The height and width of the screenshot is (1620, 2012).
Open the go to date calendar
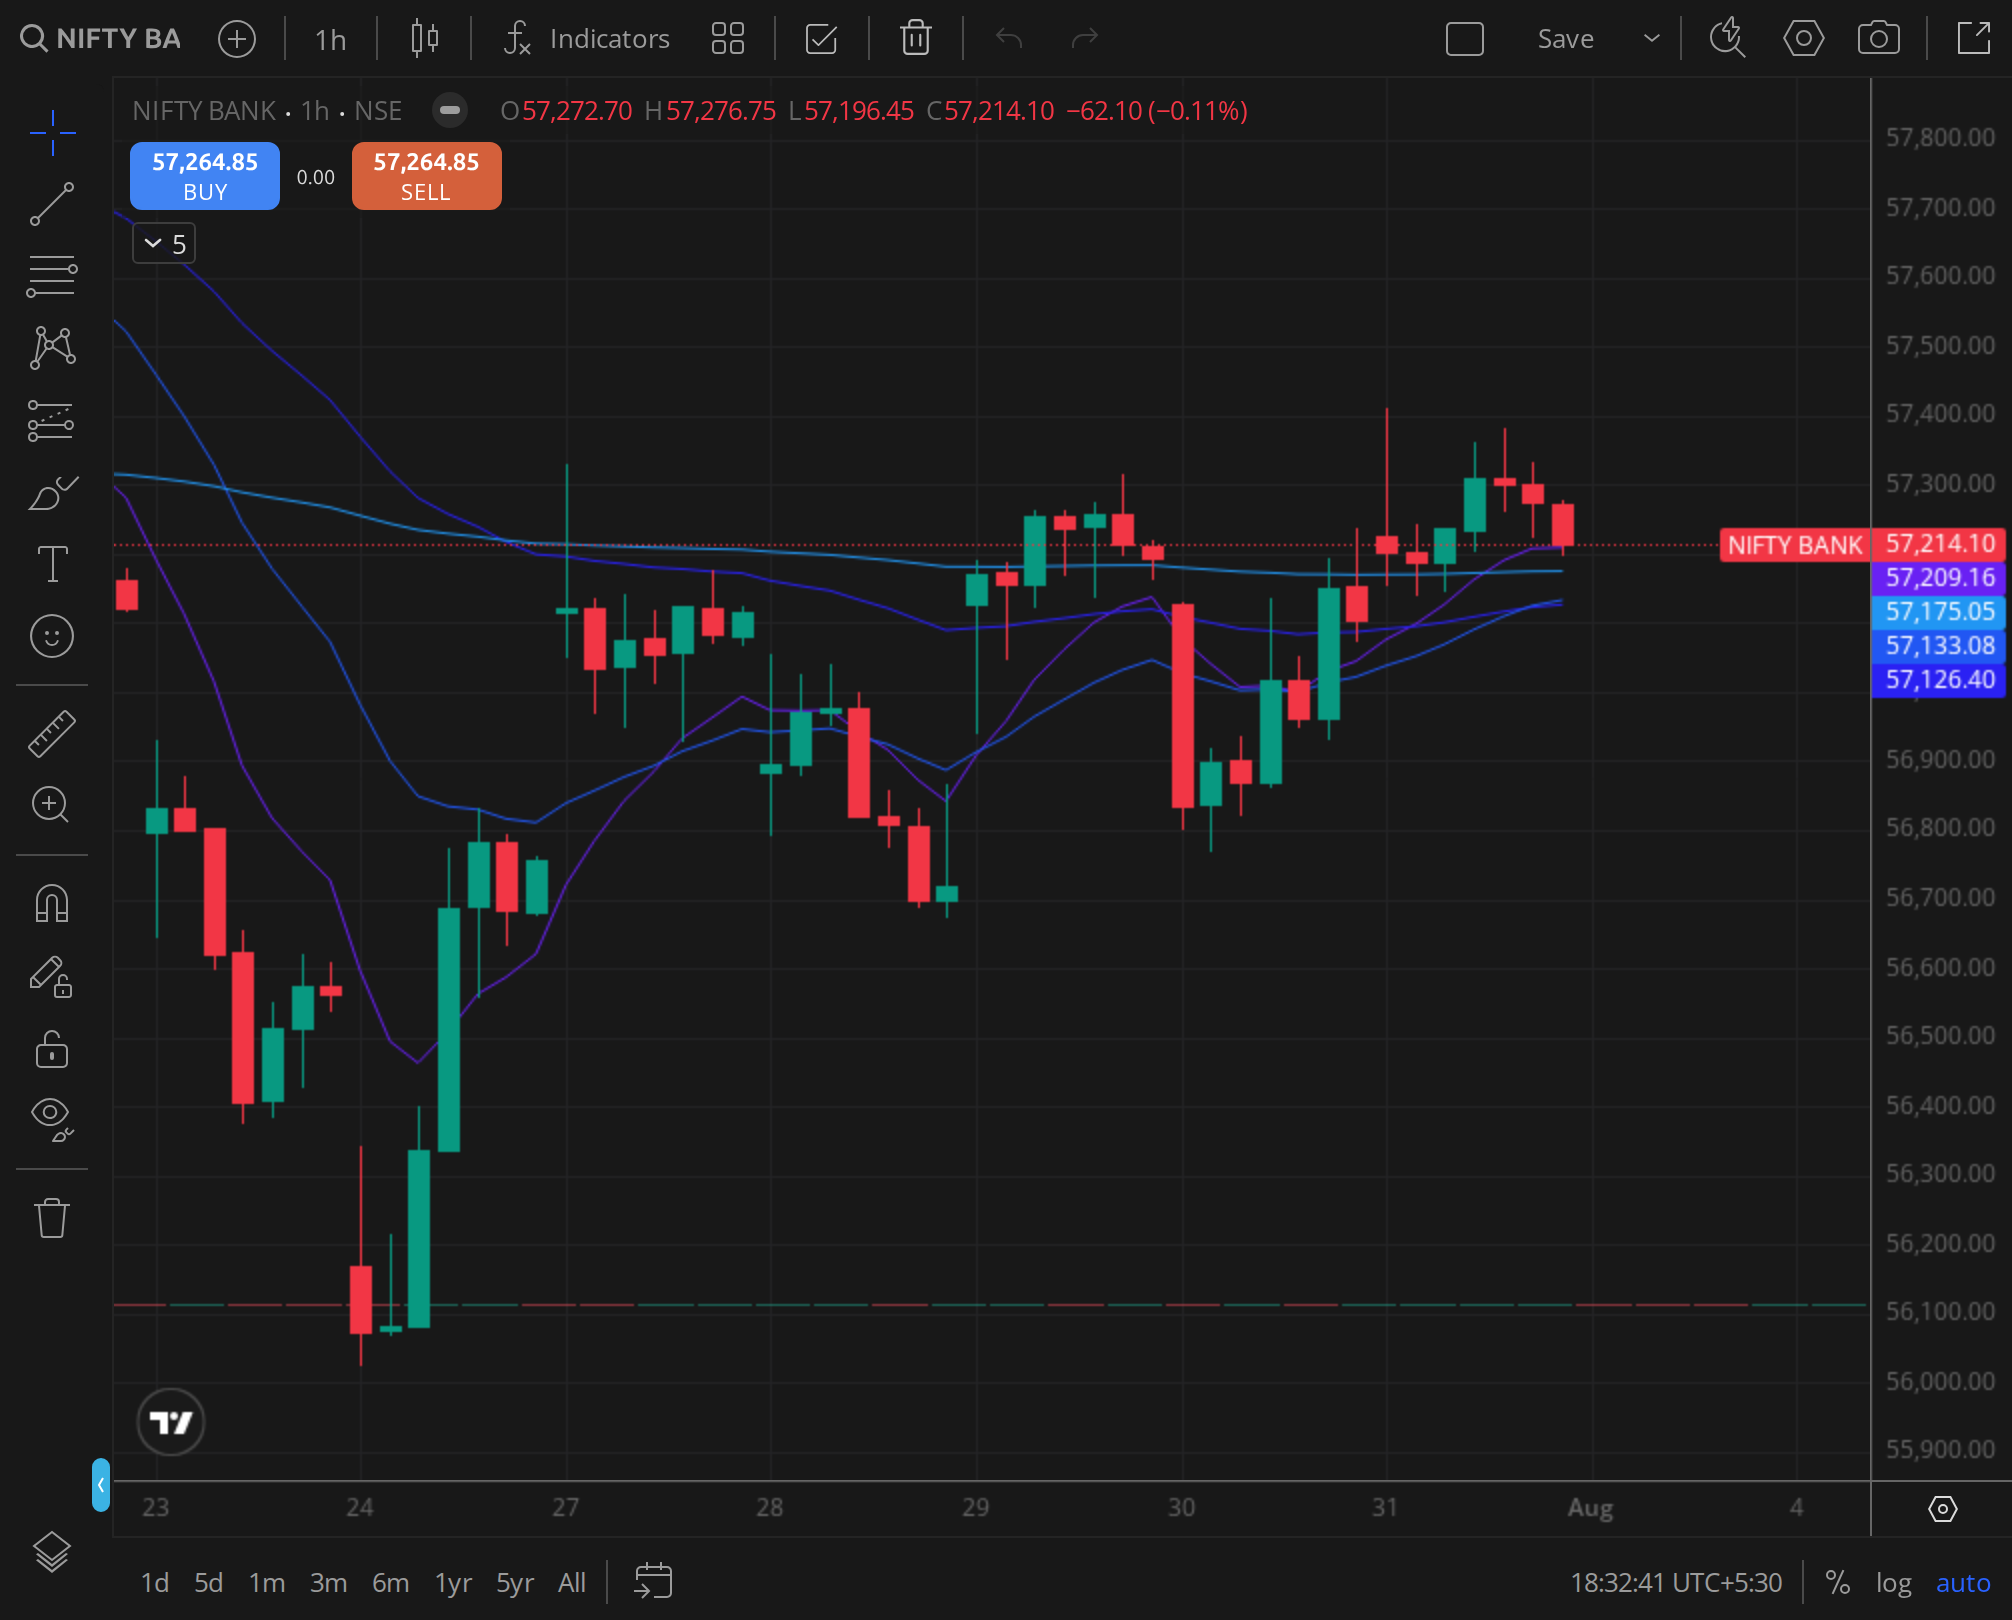(x=653, y=1582)
